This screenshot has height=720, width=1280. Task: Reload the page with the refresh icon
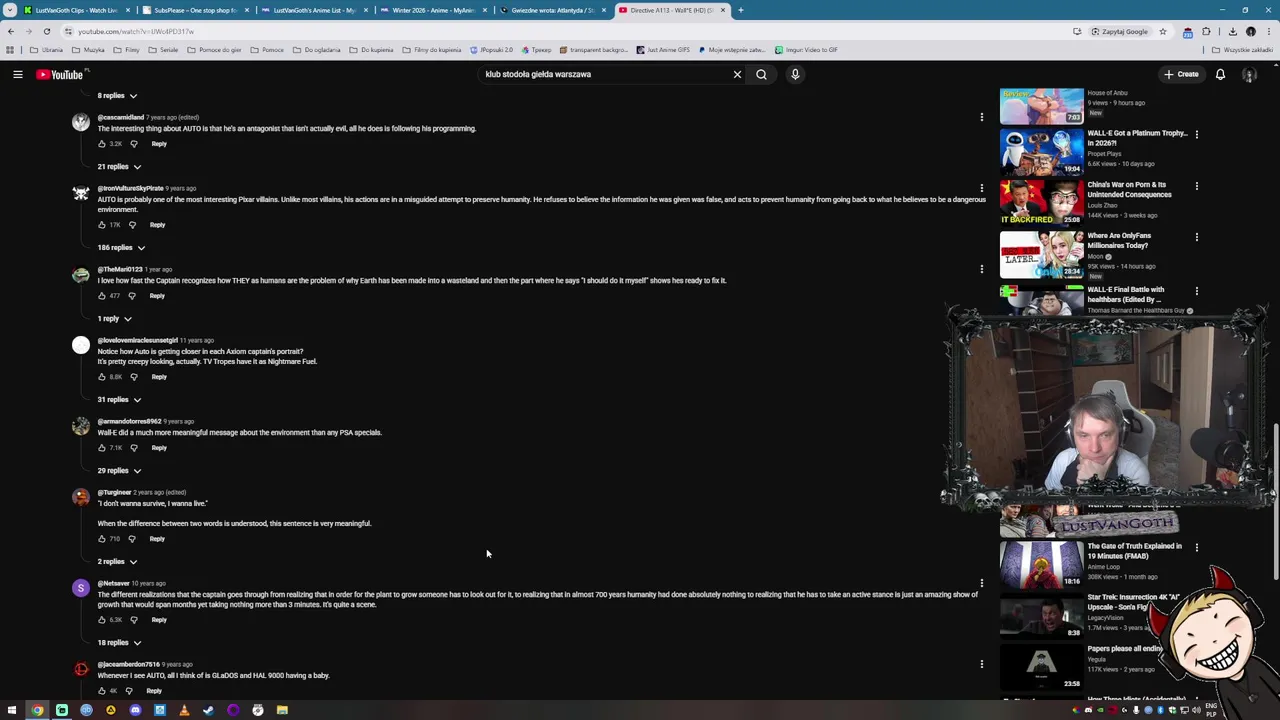(46, 31)
